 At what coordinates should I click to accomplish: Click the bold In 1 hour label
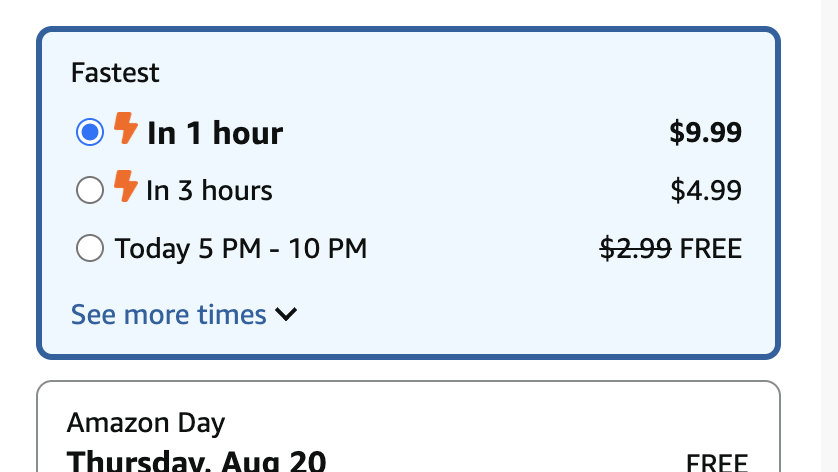[215, 133]
